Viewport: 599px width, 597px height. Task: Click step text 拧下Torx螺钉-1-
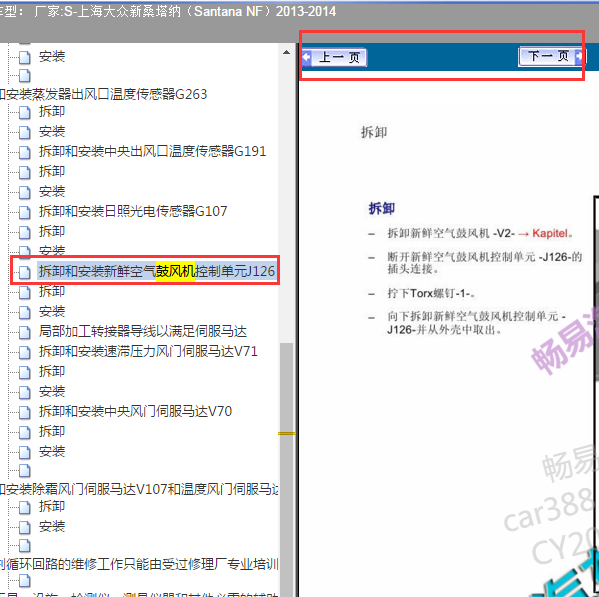(431, 293)
